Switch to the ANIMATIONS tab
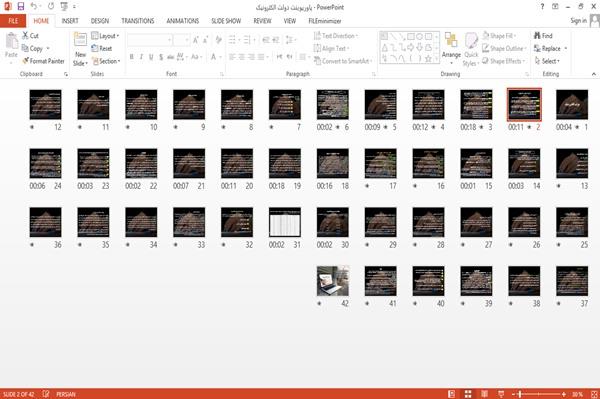This screenshot has width=600, height=399. (x=183, y=21)
